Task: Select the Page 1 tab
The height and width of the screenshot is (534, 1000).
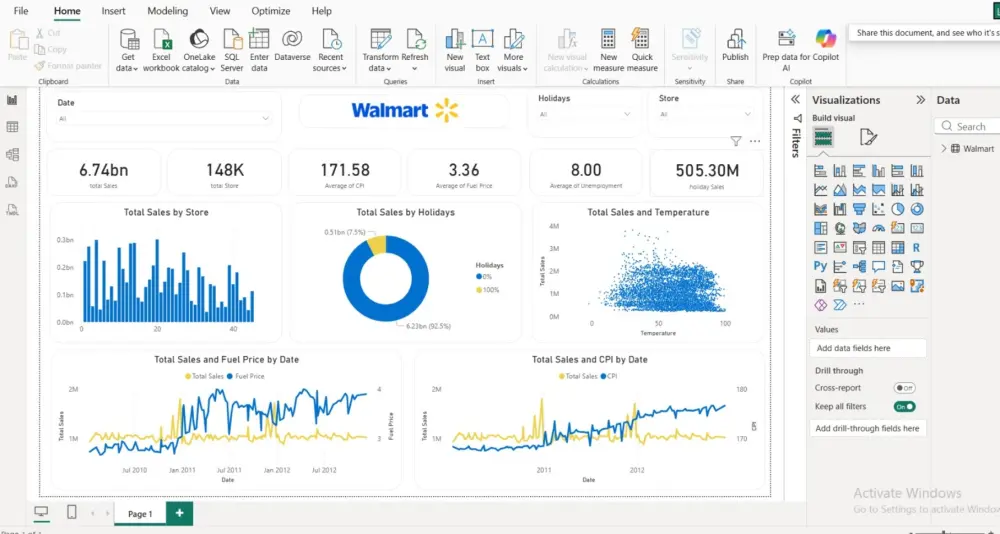Action: [140, 514]
